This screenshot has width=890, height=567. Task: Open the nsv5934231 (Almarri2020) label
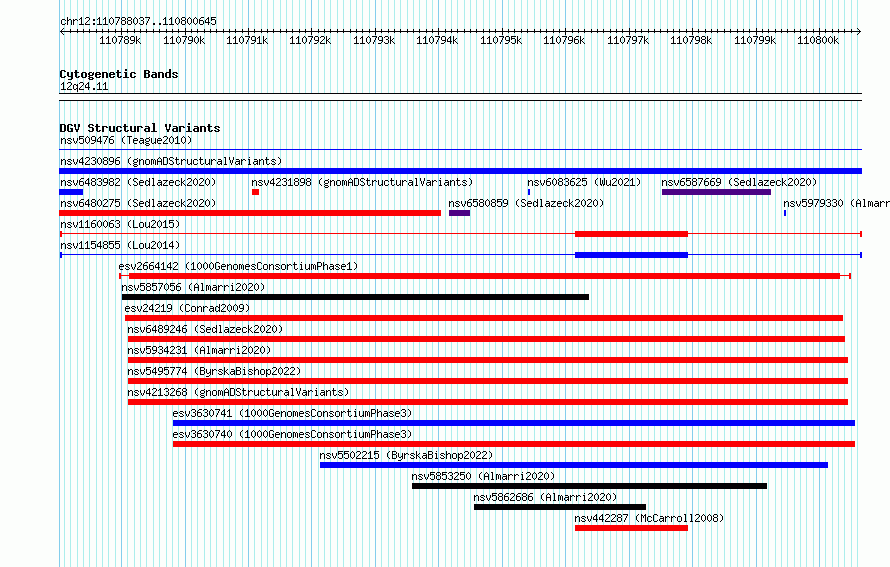(199, 350)
